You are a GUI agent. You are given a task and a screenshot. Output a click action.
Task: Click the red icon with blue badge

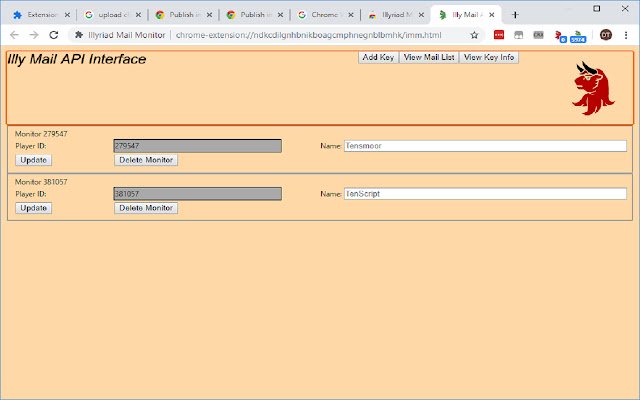(x=560, y=36)
